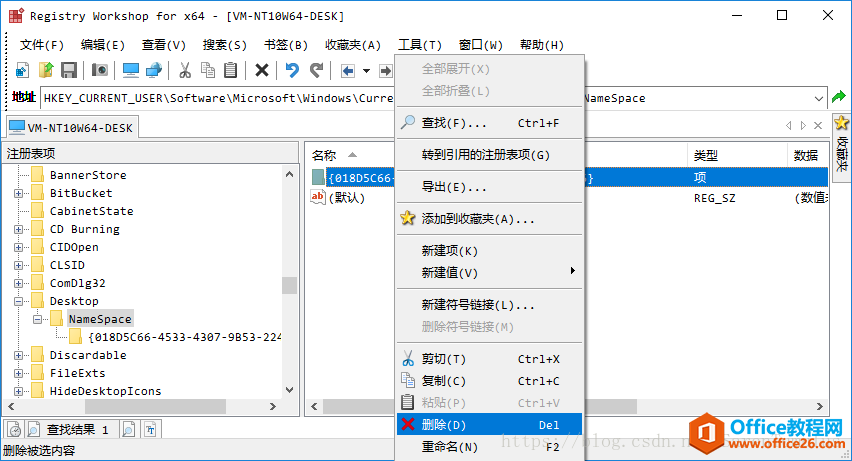The width and height of the screenshot is (852, 461).
Task: Click the blue Undo arrow icon
Action: coord(292,70)
